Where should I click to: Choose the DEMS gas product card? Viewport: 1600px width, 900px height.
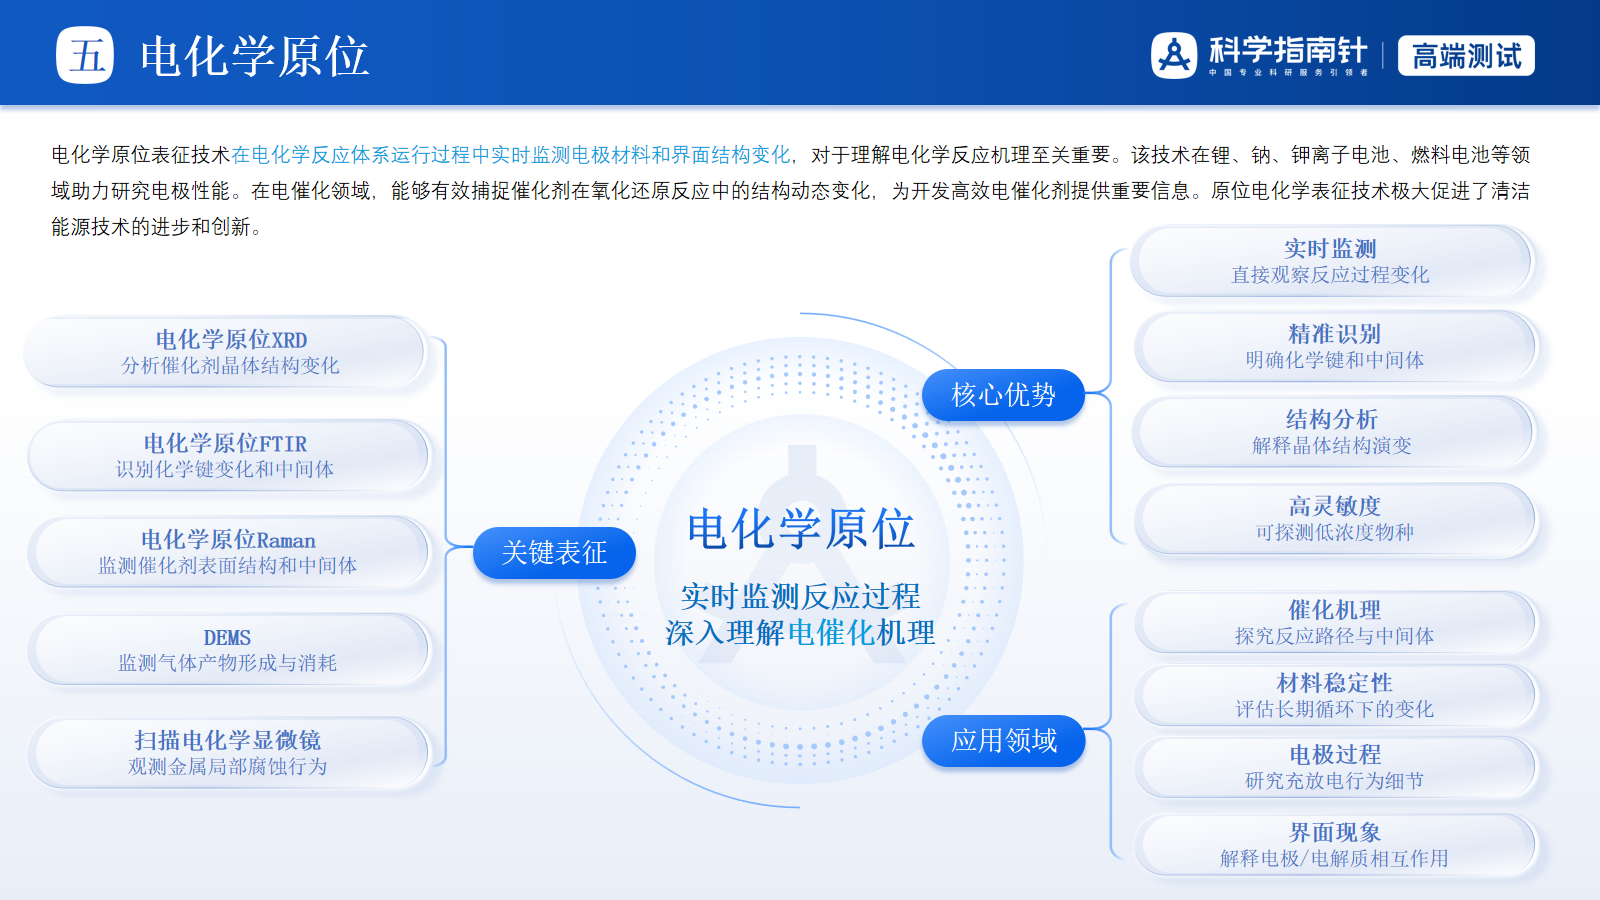[x=228, y=650]
